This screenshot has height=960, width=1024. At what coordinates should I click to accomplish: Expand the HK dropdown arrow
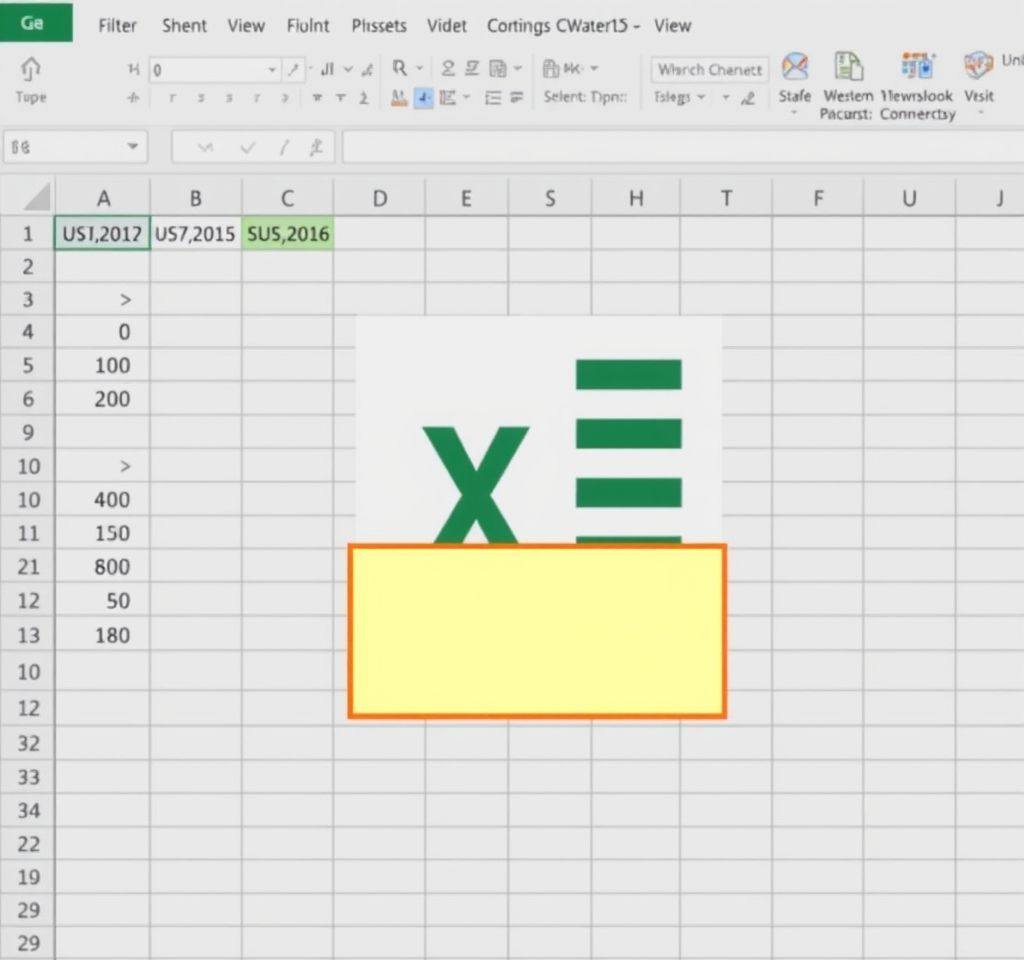[594, 68]
